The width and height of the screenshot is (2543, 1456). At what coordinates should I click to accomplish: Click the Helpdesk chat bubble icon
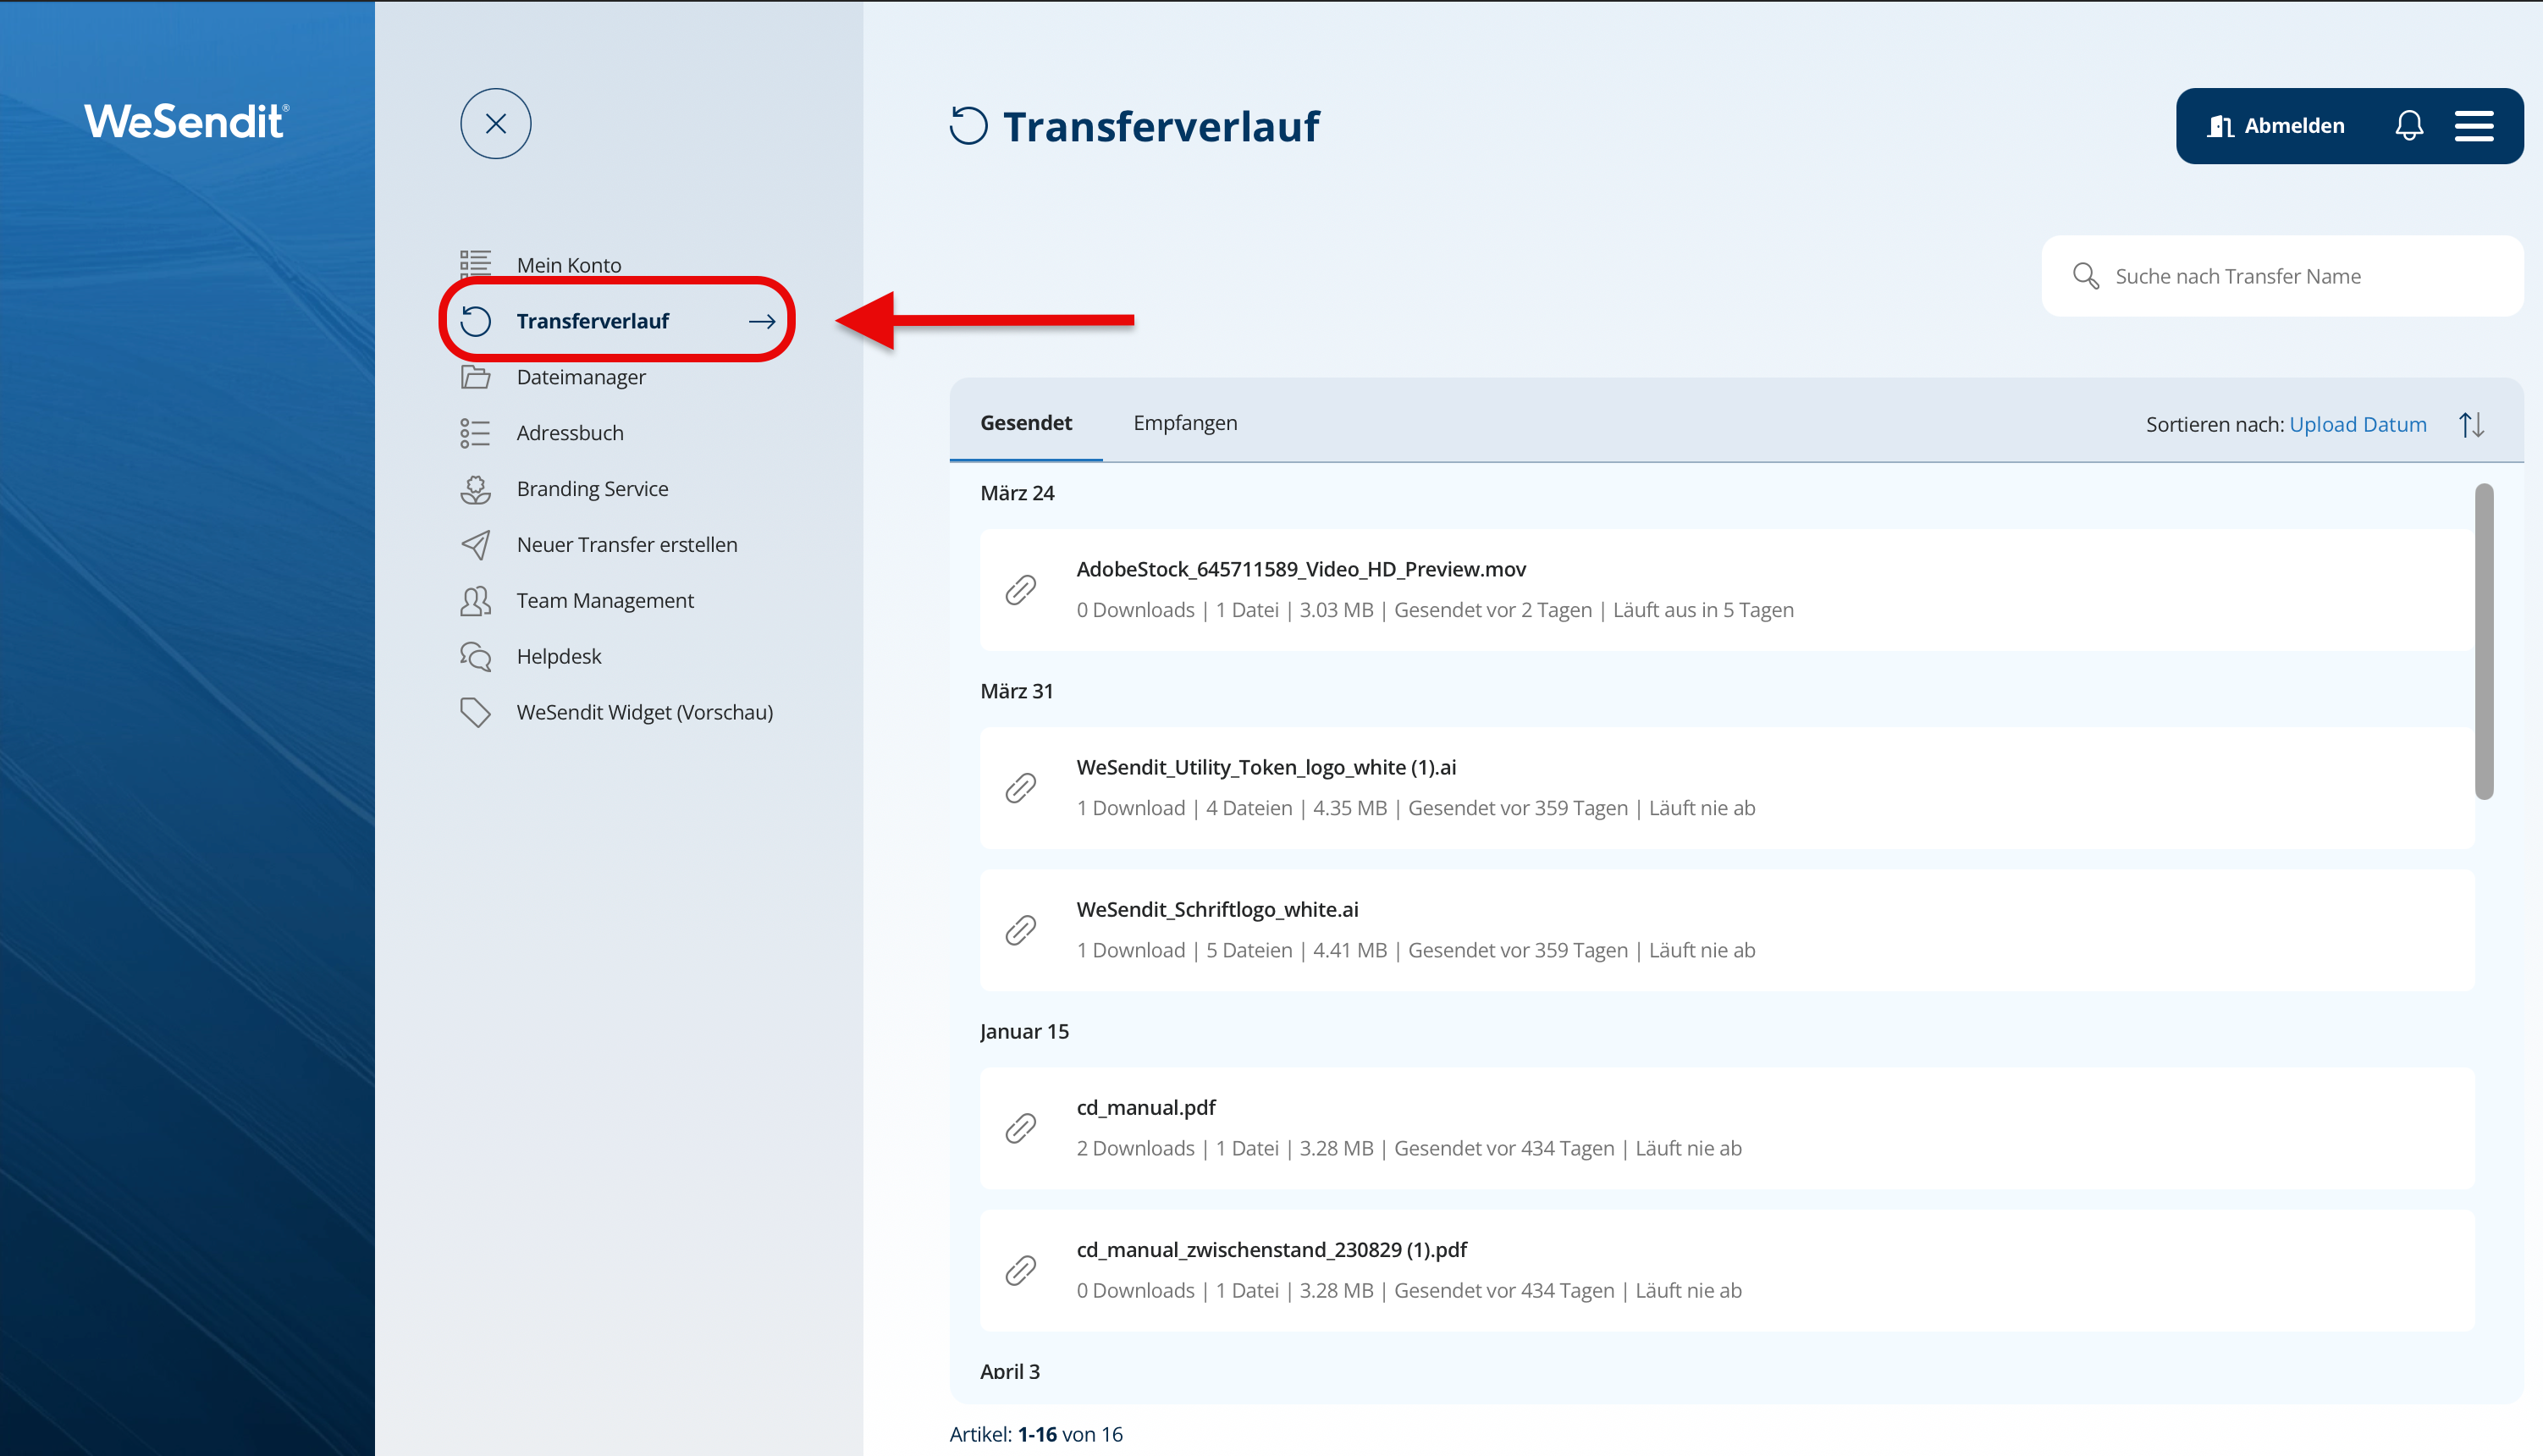[x=475, y=657]
